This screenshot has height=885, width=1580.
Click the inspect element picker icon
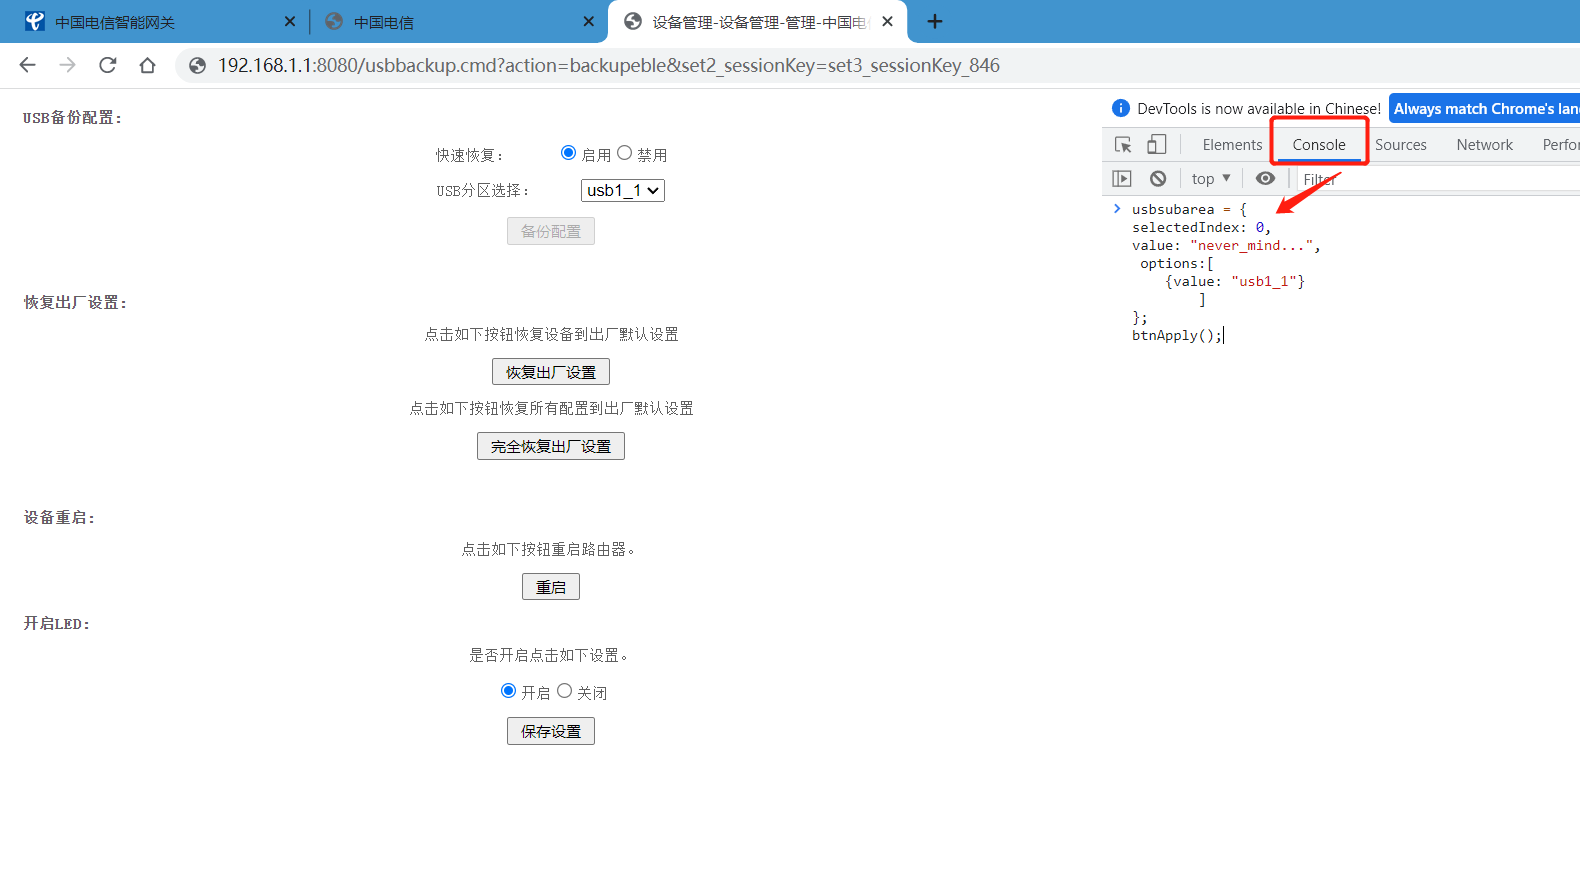point(1123,145)
